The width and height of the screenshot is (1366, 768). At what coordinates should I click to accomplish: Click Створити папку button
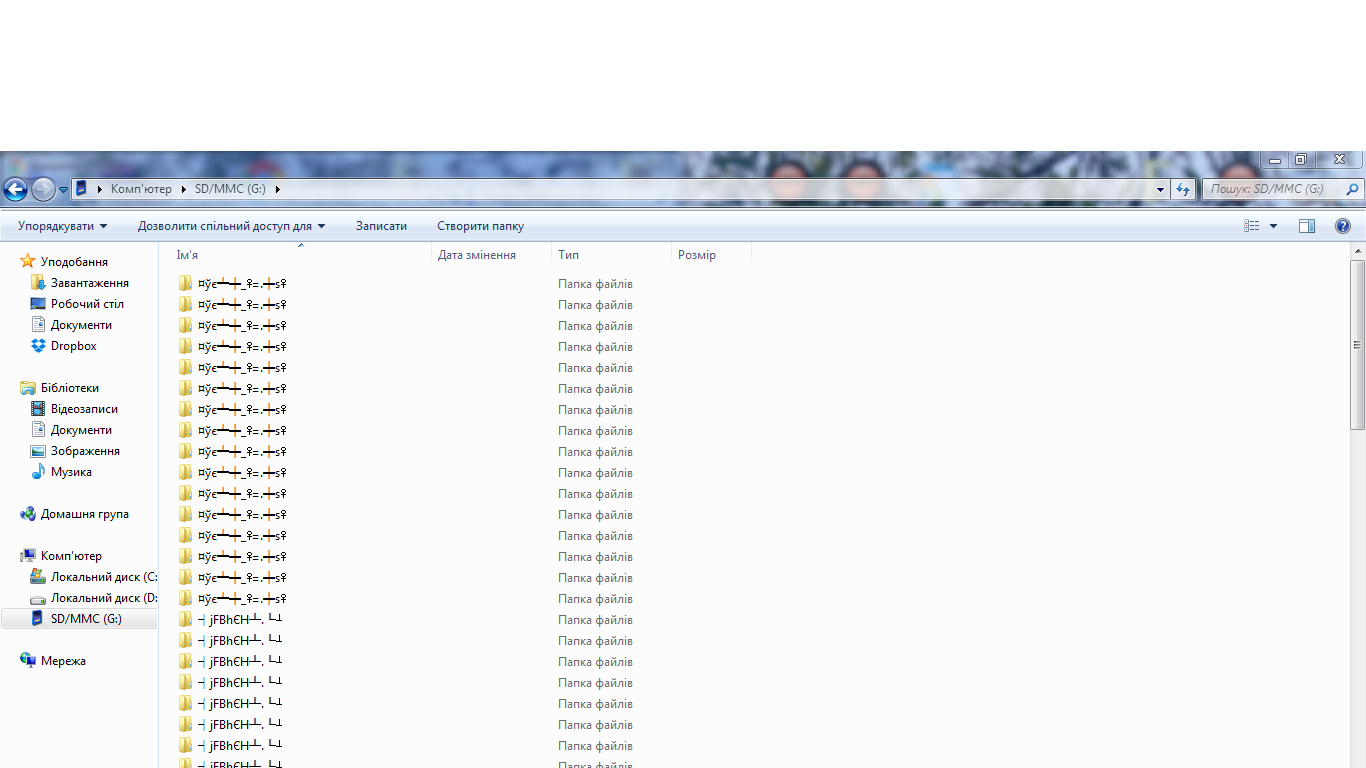click(x=480, y=226)
